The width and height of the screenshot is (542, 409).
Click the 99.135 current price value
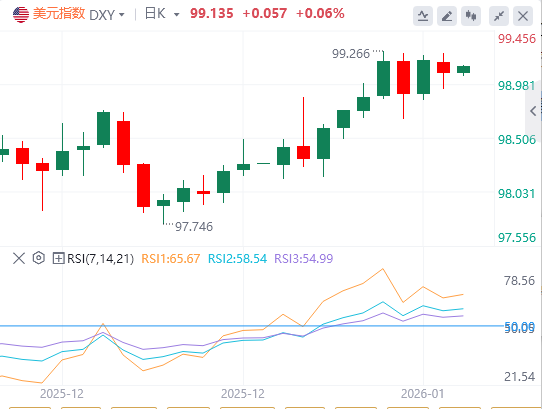[212, 13]
